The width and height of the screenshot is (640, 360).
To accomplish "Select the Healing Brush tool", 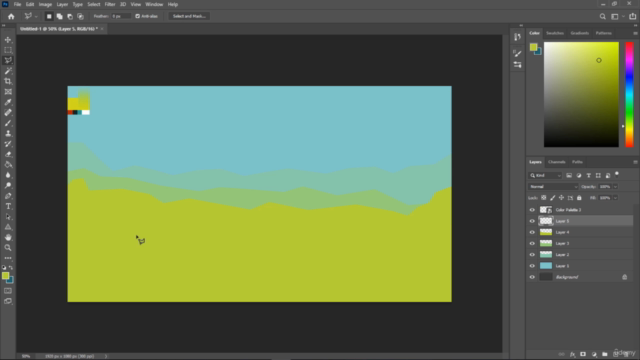I will click(8, 113).
